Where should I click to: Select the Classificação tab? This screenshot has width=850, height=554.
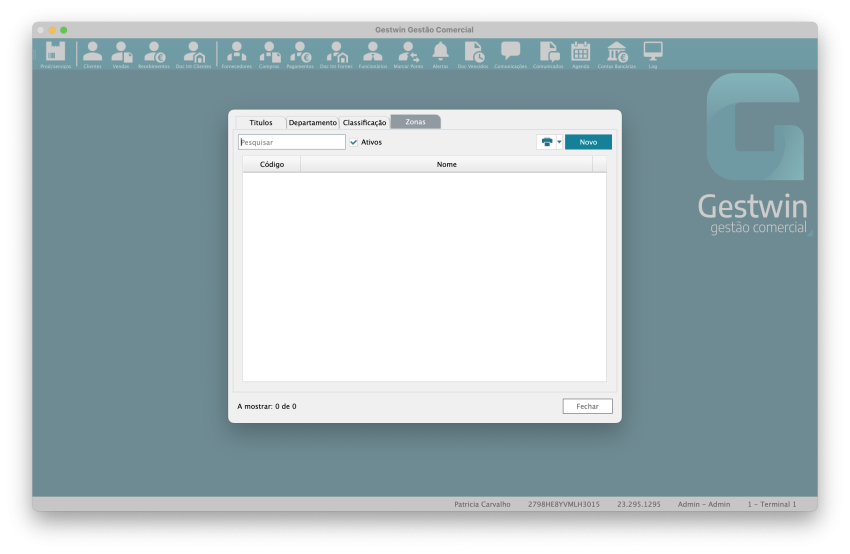coord(364,122)
